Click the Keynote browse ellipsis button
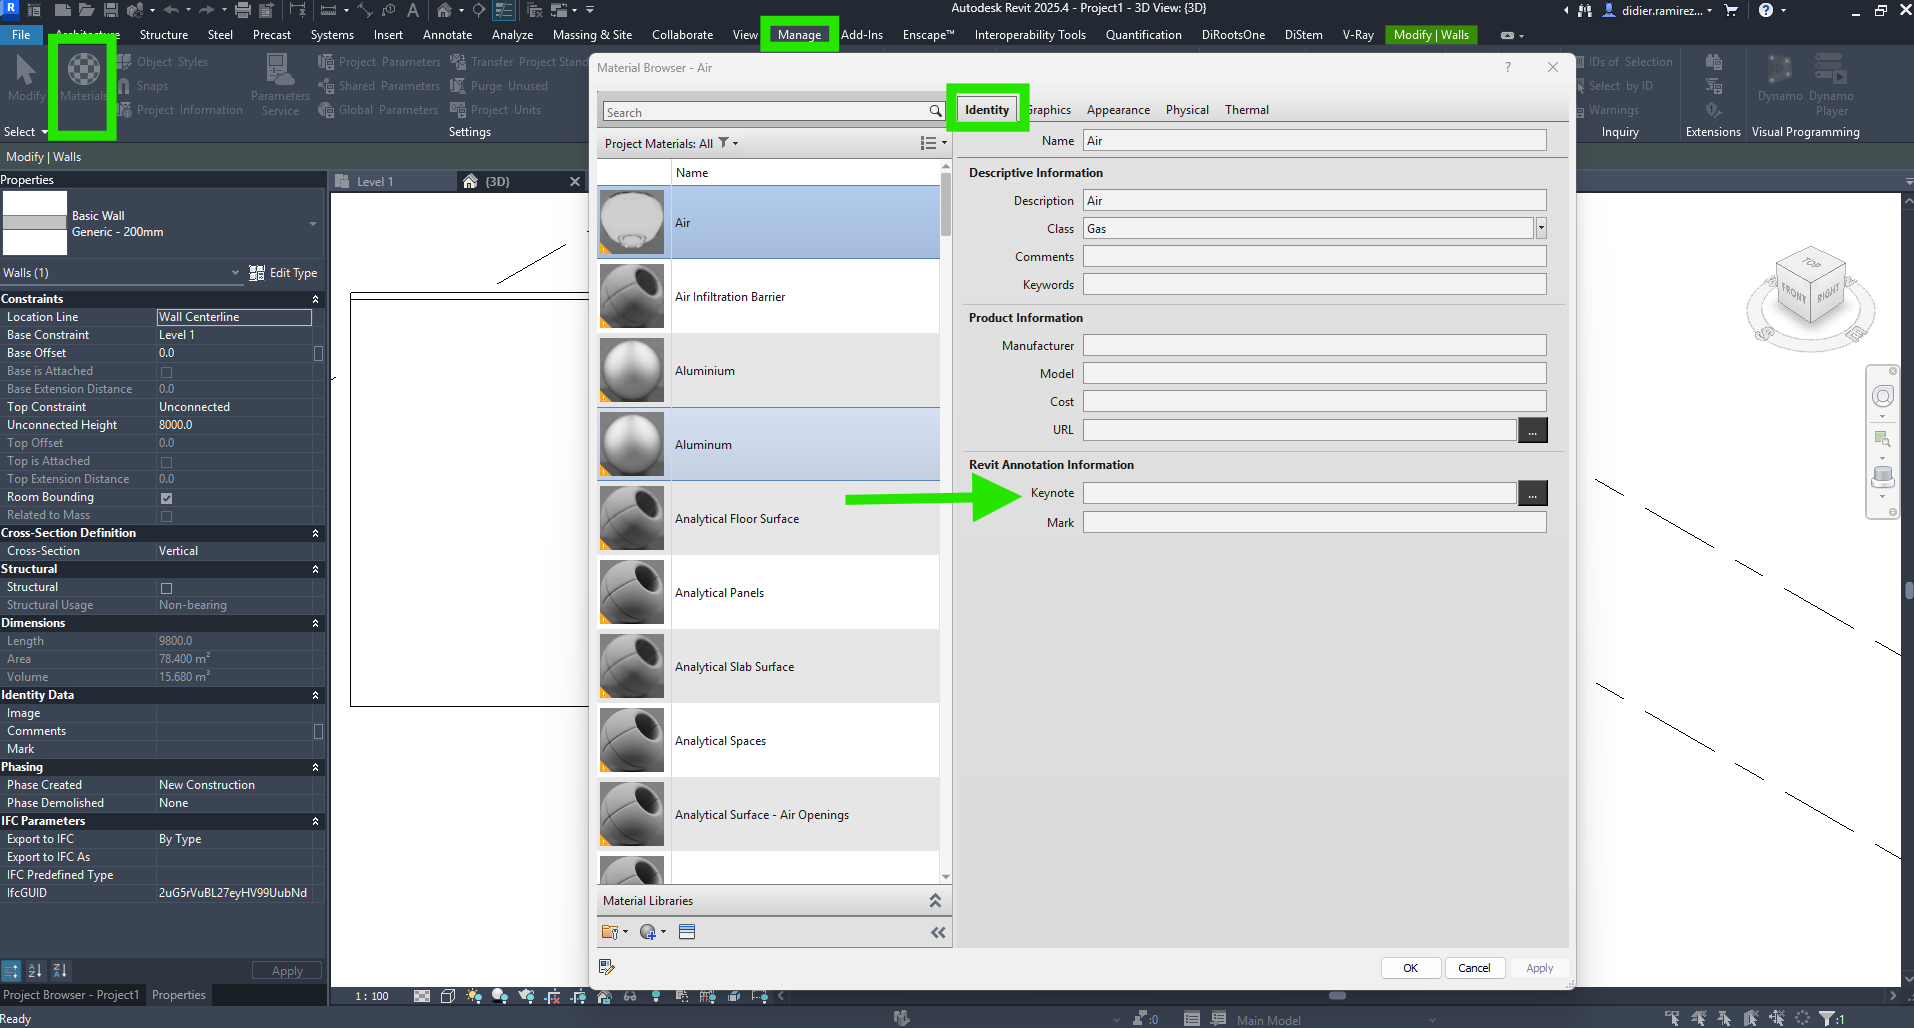This screenshot has width=1914, height=1028. tap(1532, 493)
